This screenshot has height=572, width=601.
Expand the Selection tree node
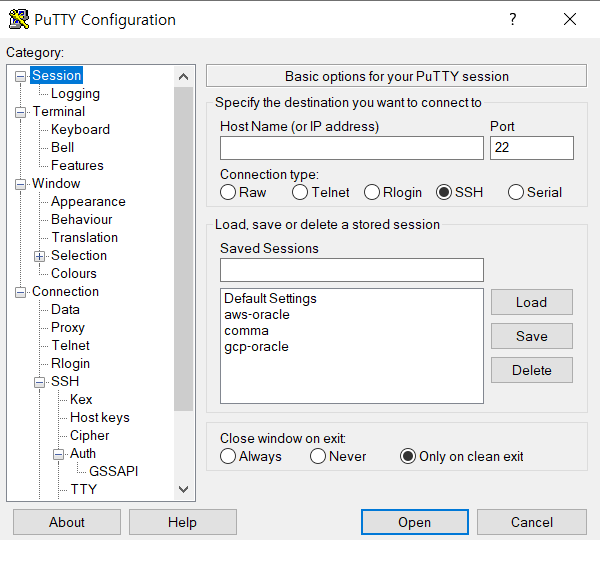39,256
